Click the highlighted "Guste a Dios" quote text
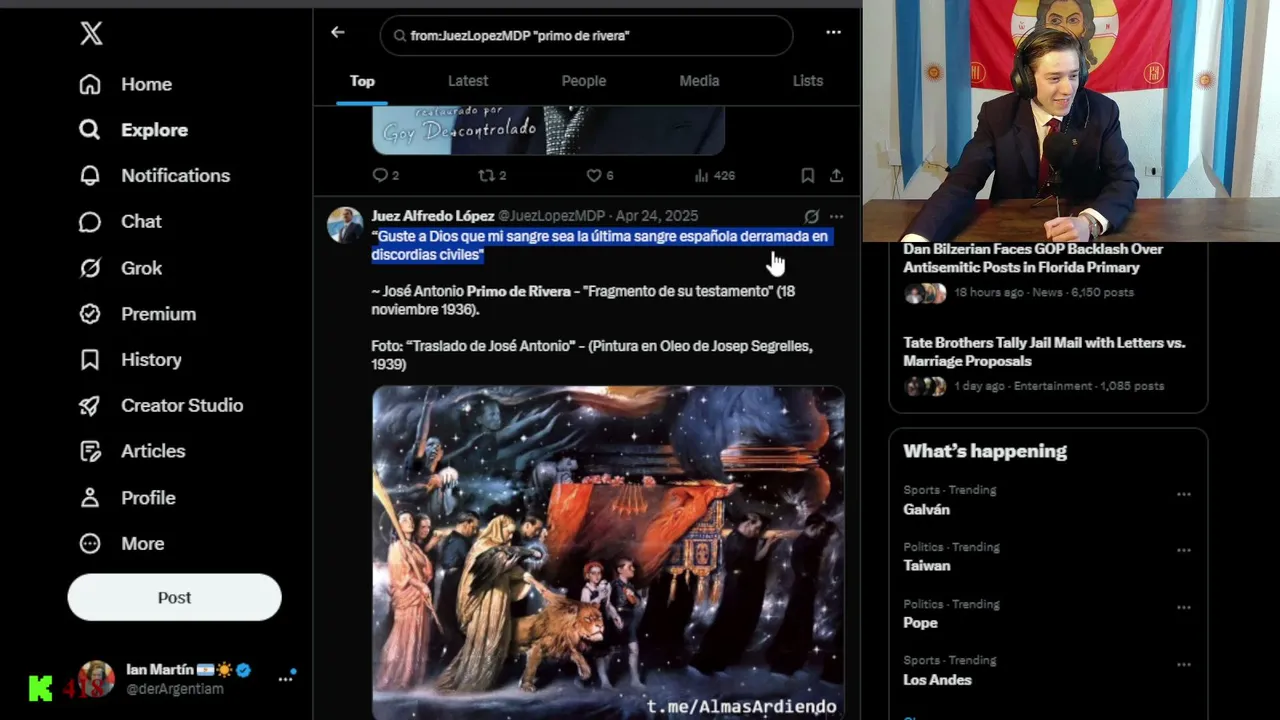The width and height of the screenshot is (1280, 720). click(600, 246)
